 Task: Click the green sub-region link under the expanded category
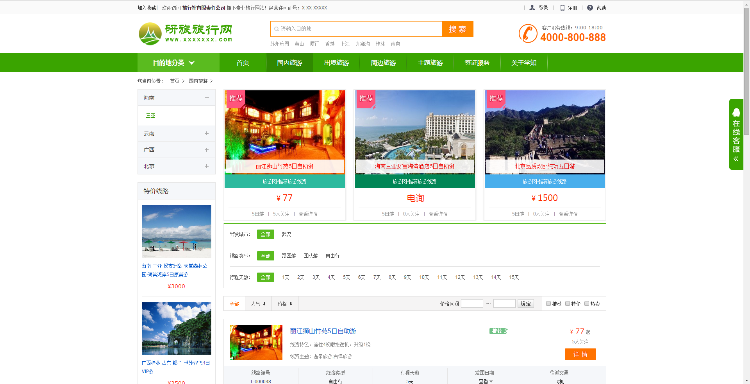150,115
